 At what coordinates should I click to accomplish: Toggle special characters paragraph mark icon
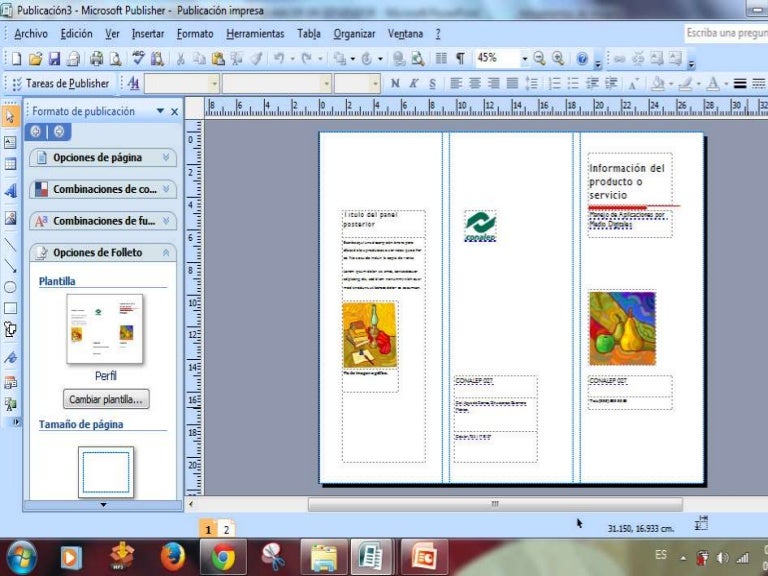pos(460,58)
